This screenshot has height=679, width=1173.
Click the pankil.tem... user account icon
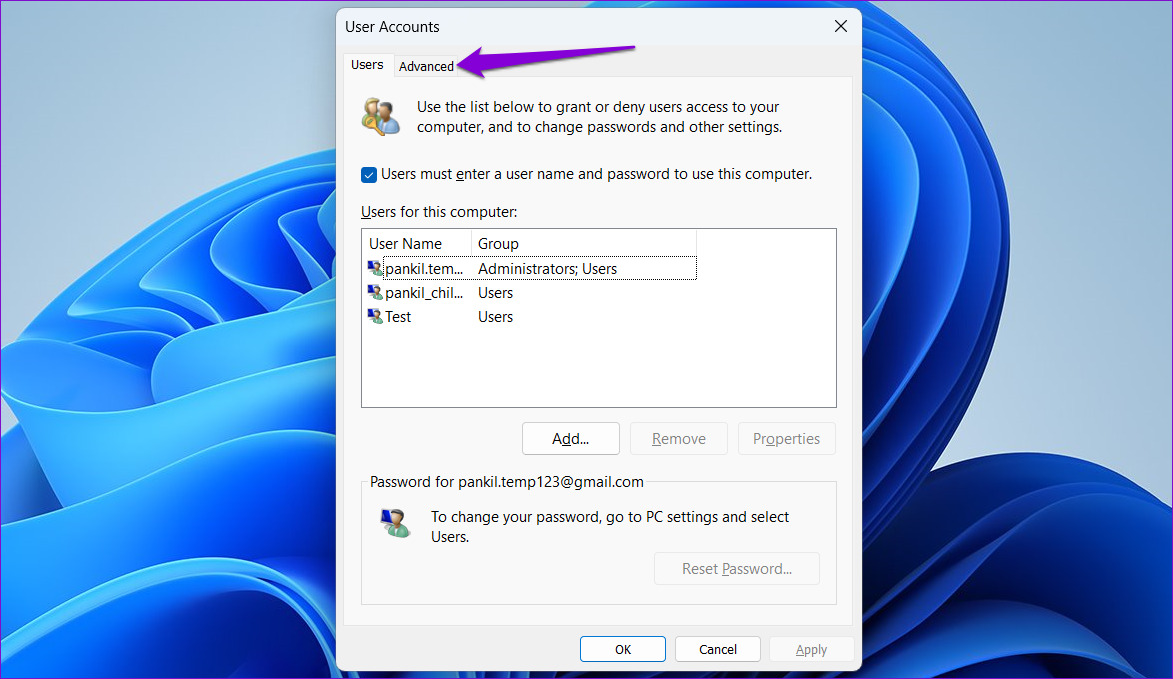[375, 268]
